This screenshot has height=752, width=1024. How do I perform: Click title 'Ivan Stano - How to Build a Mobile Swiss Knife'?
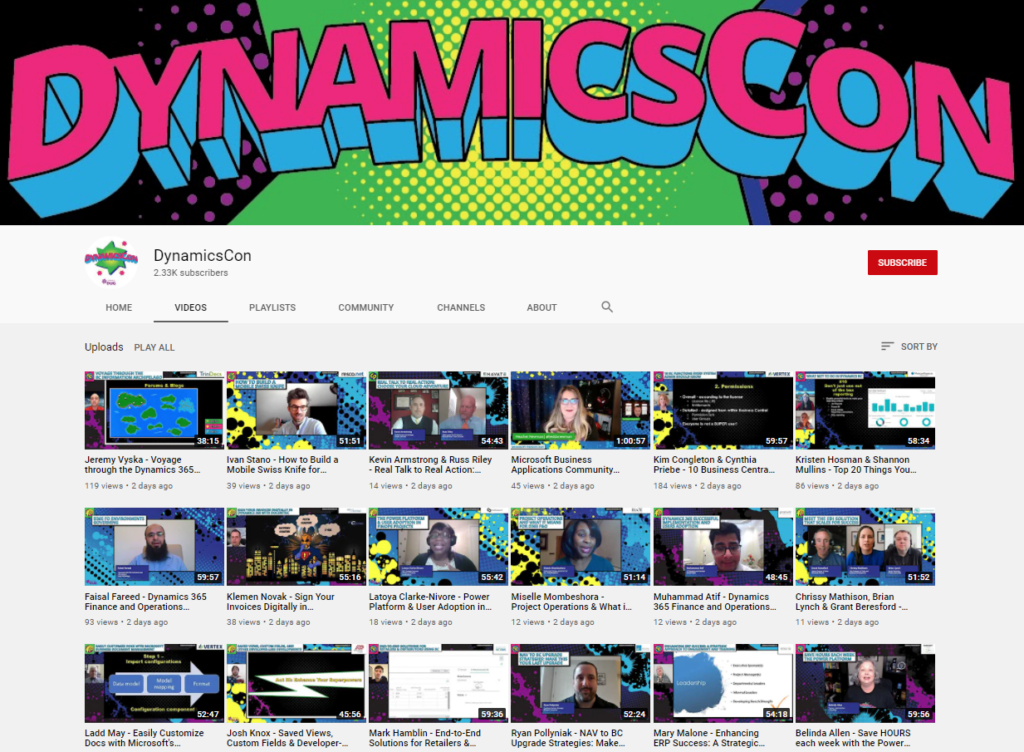[x=282, y=465]
